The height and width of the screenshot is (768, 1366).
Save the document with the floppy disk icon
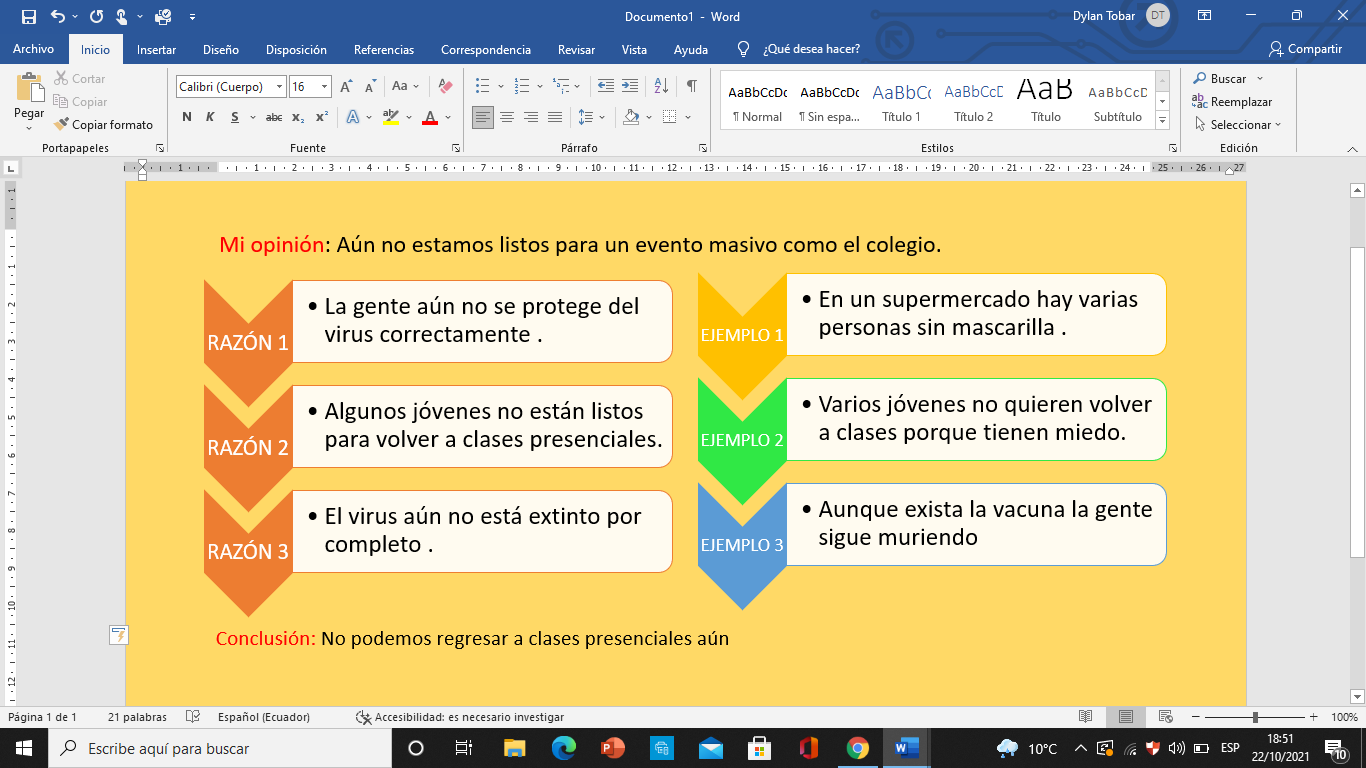click(28, 16)
